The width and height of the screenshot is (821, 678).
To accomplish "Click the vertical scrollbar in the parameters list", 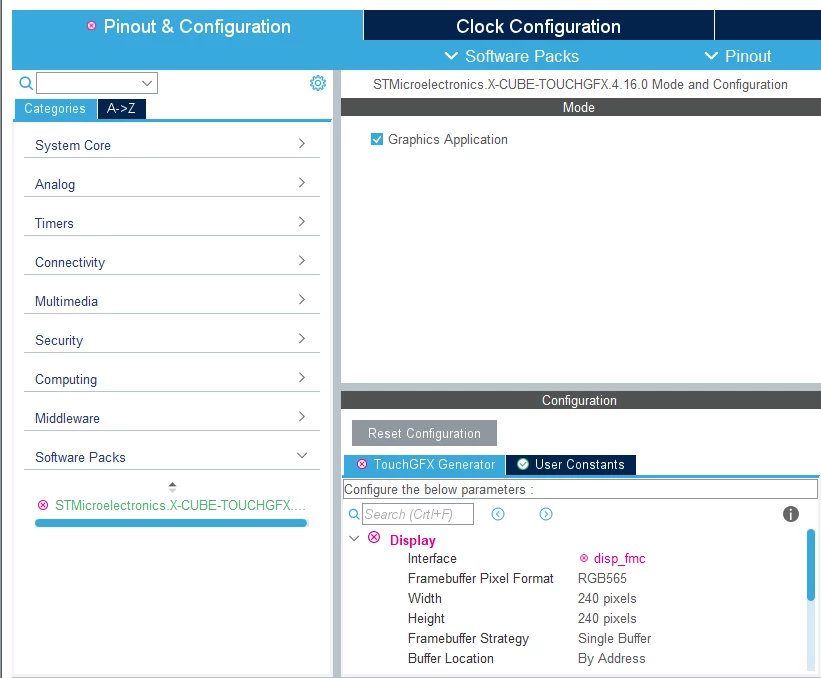I will 811,565.
